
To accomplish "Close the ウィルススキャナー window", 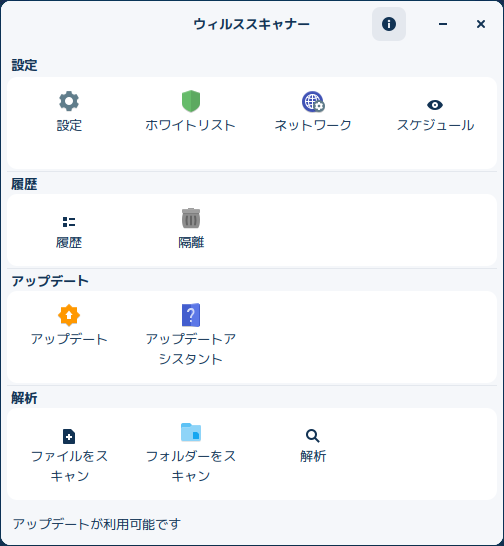I will coord(481,24).
